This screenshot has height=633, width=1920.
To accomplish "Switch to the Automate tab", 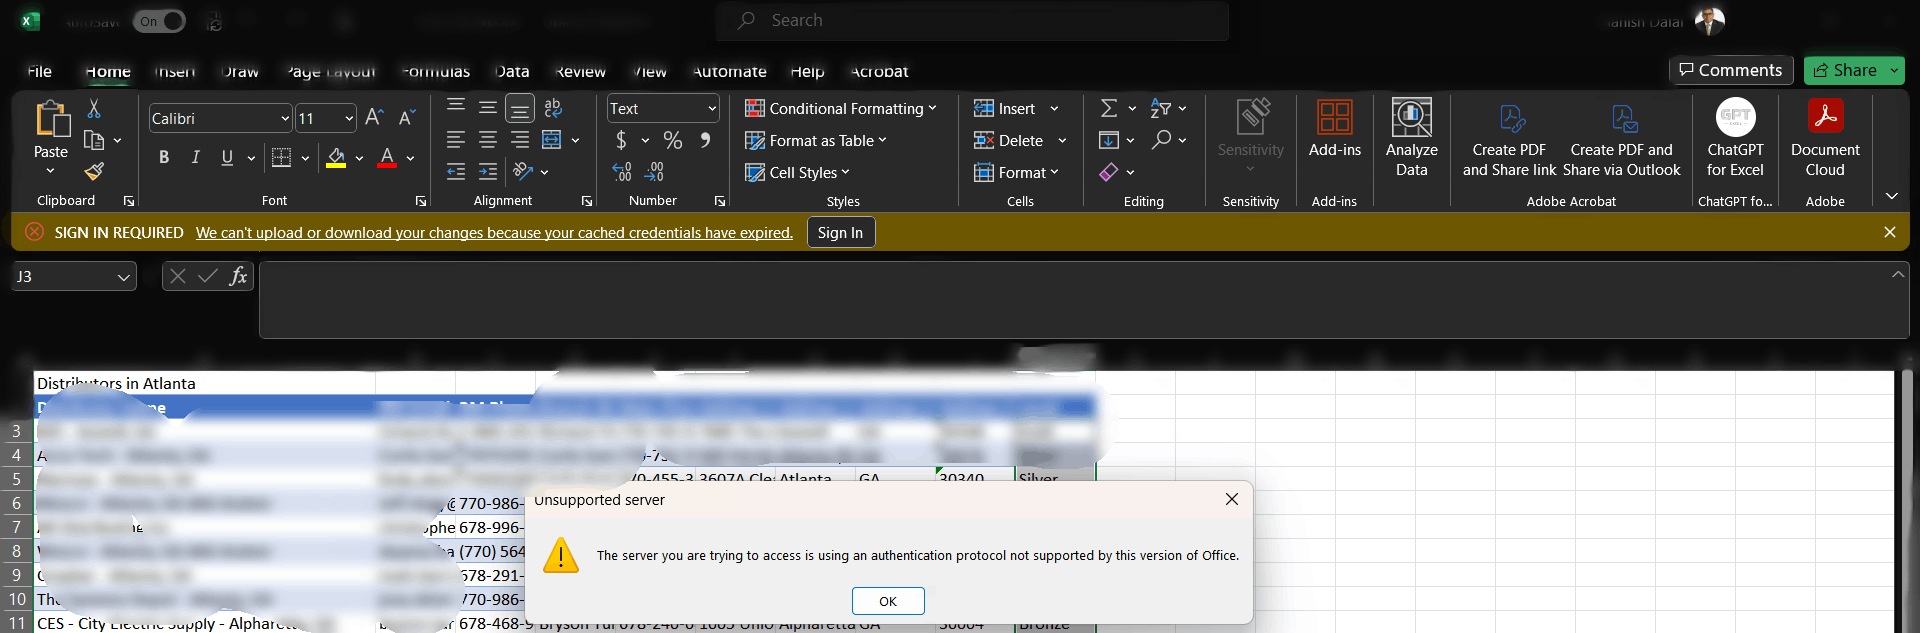I will click(730, 71).
